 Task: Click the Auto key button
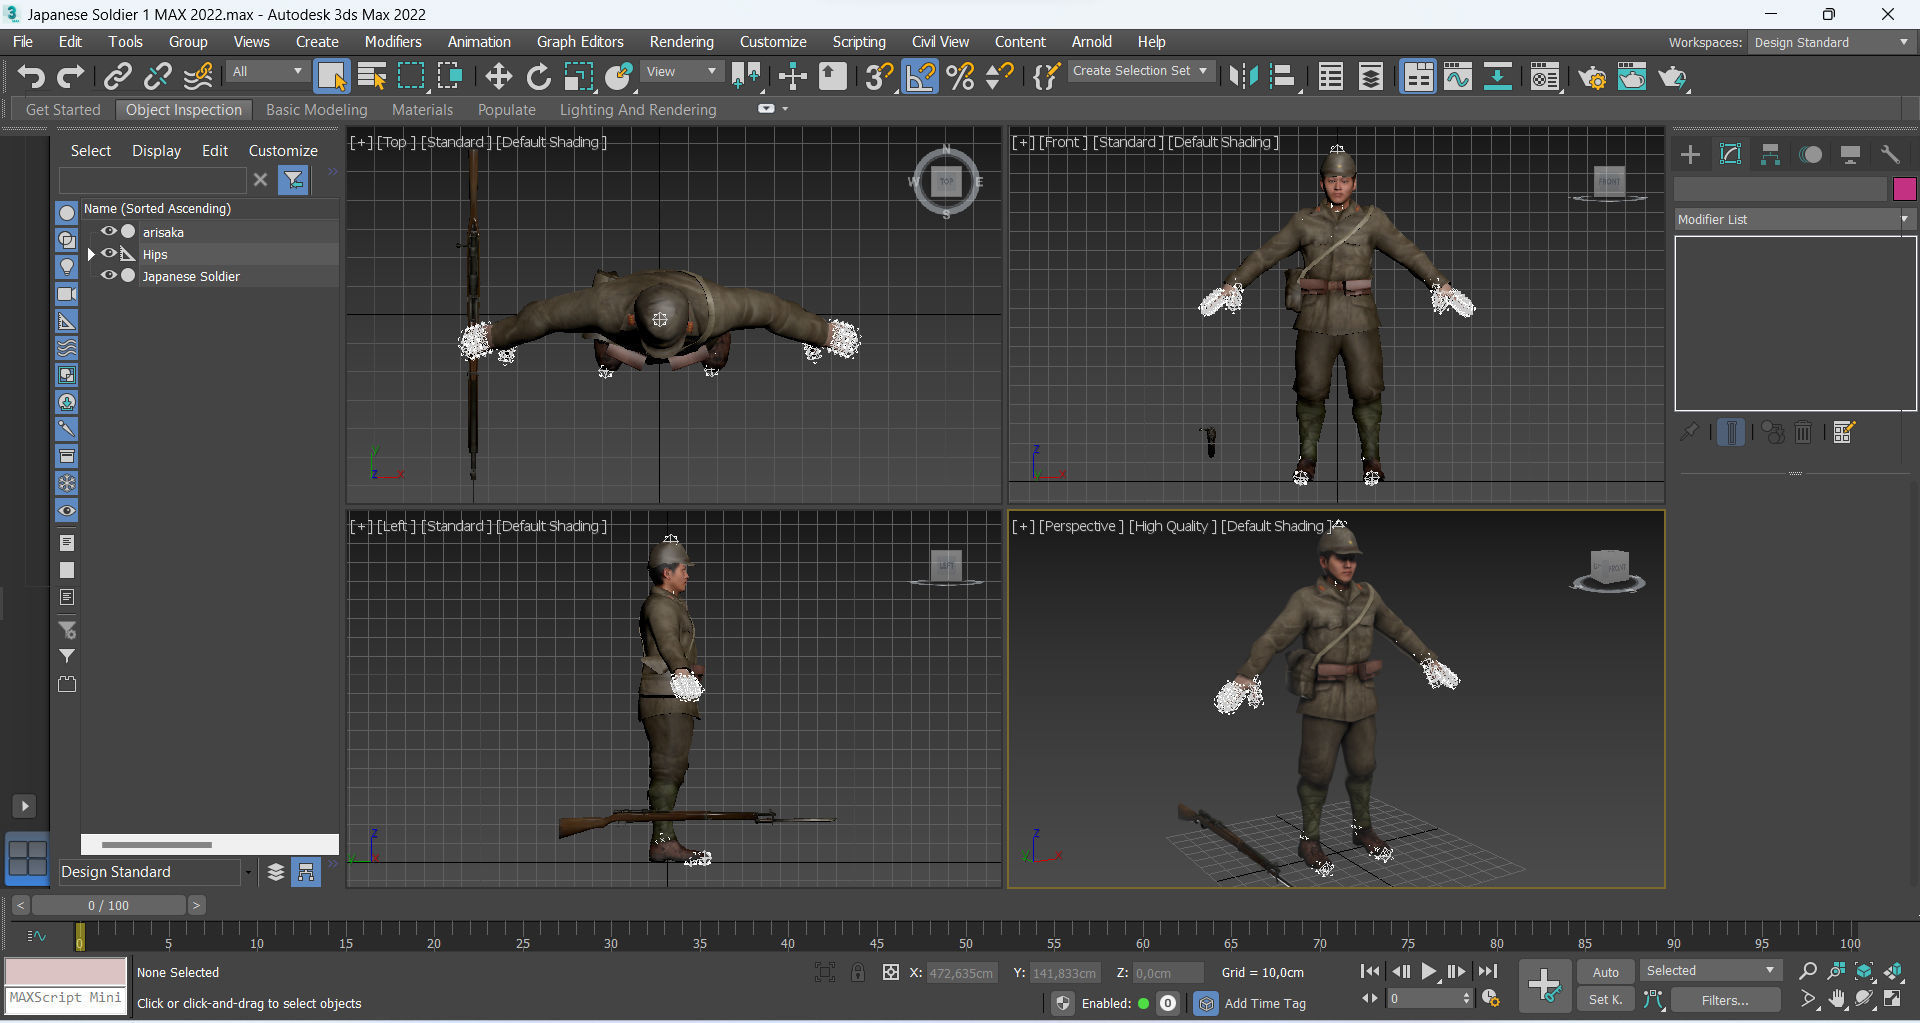(x=1606, y=972)
